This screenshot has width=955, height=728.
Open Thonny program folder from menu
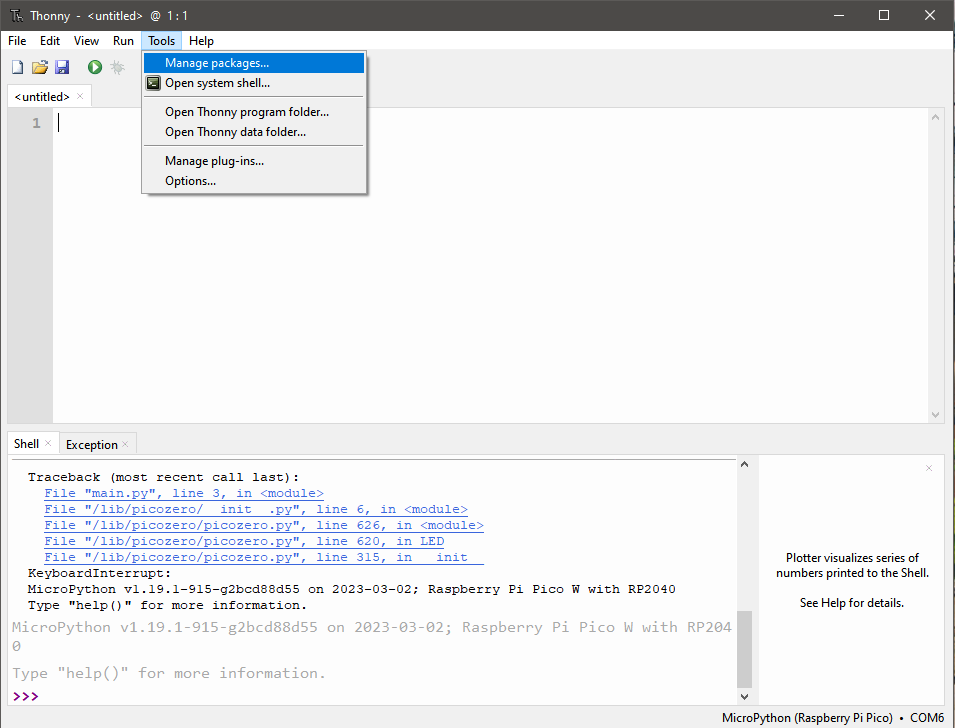pyautogui.click(x=246, y=112)
